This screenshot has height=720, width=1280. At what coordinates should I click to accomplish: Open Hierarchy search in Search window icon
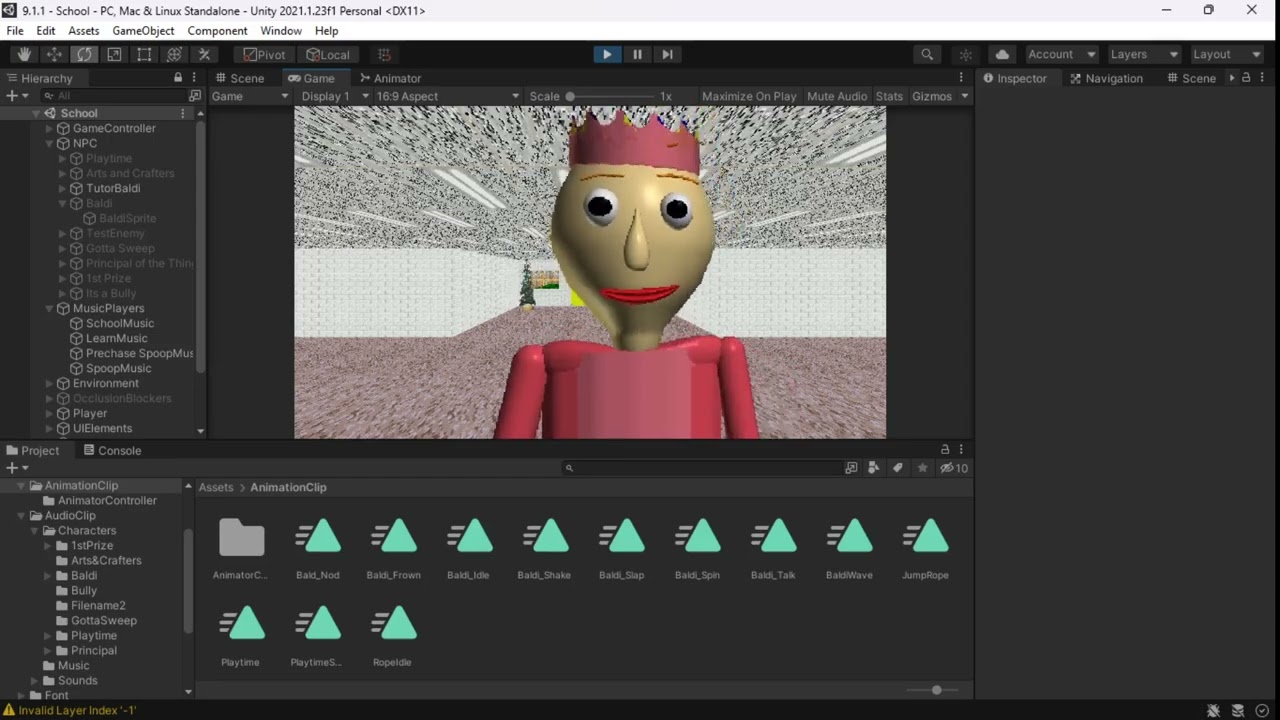tap(195, 96)
